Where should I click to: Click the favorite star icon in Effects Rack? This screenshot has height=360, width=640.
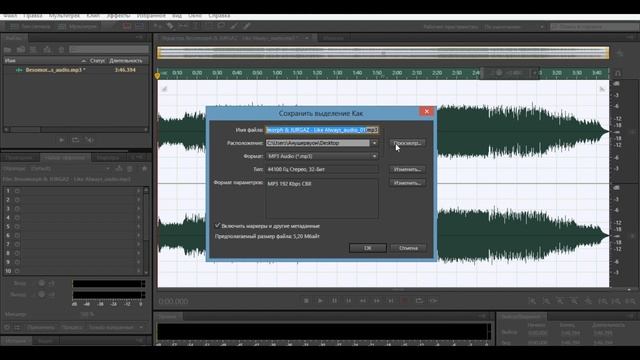click(x=144, y=168)
